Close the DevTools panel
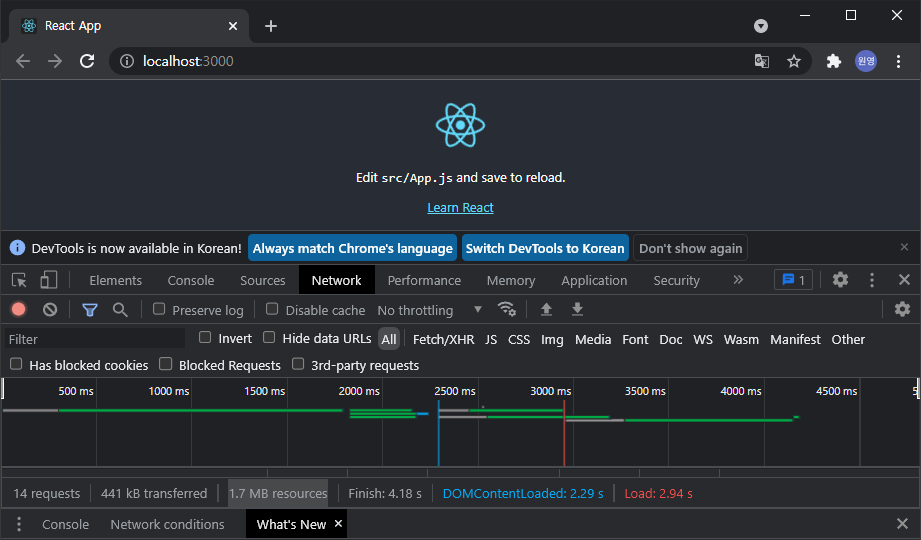The image size is (921, 540). click(905, 280)
